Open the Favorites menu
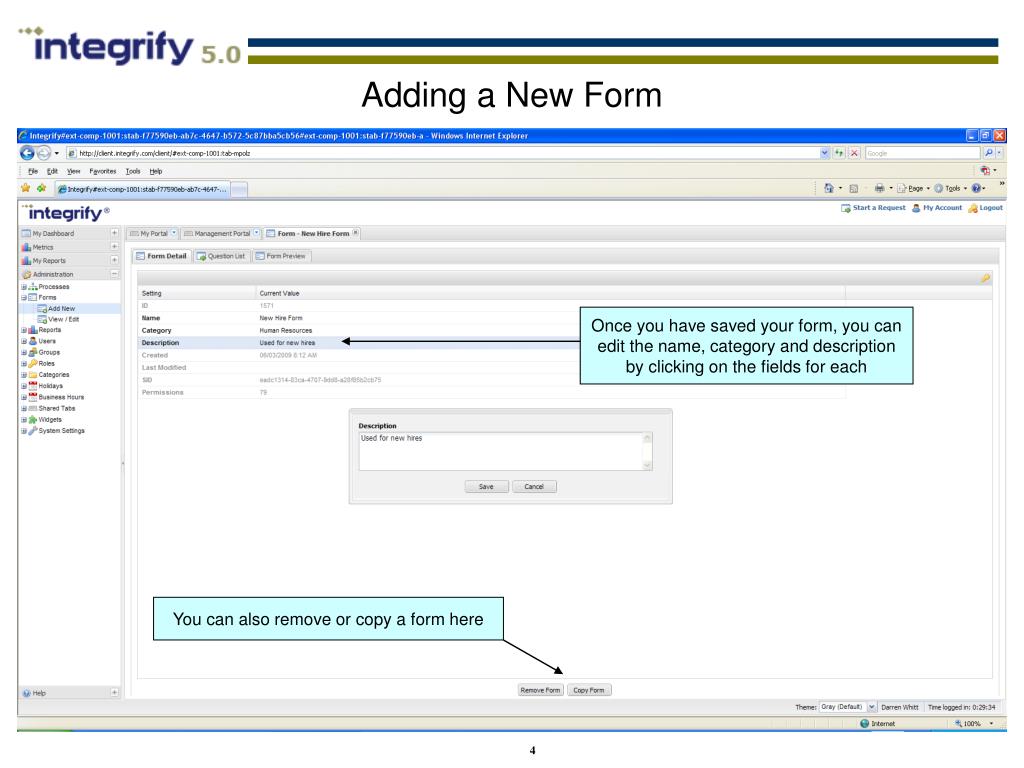This screenshot has height=768, width=1024. coord(103,171)
